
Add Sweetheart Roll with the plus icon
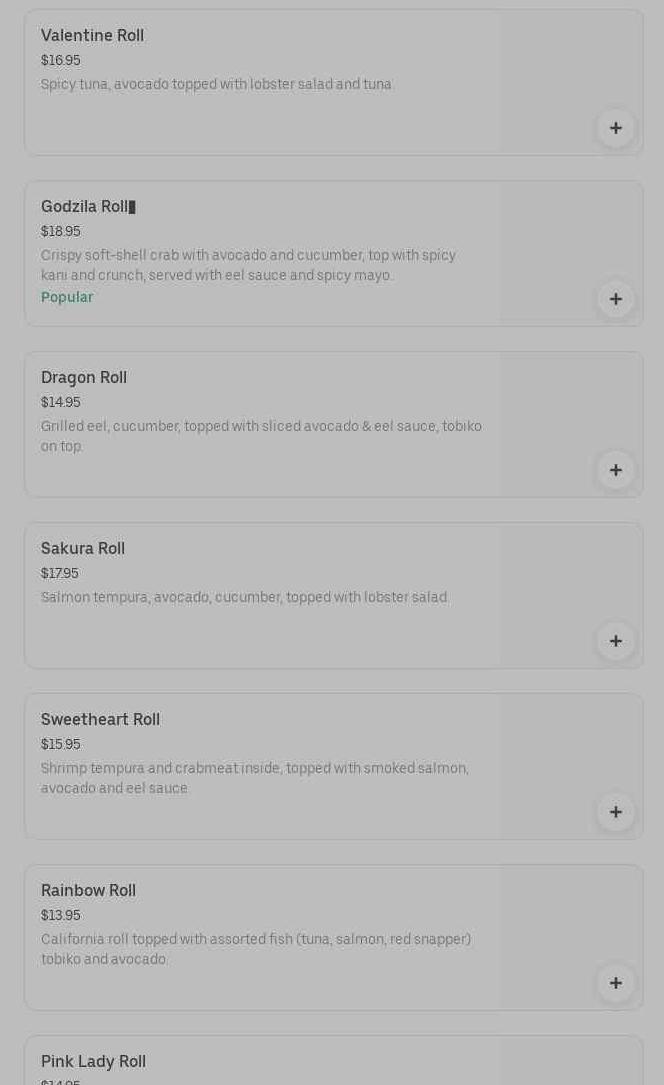tap(615, 812)
